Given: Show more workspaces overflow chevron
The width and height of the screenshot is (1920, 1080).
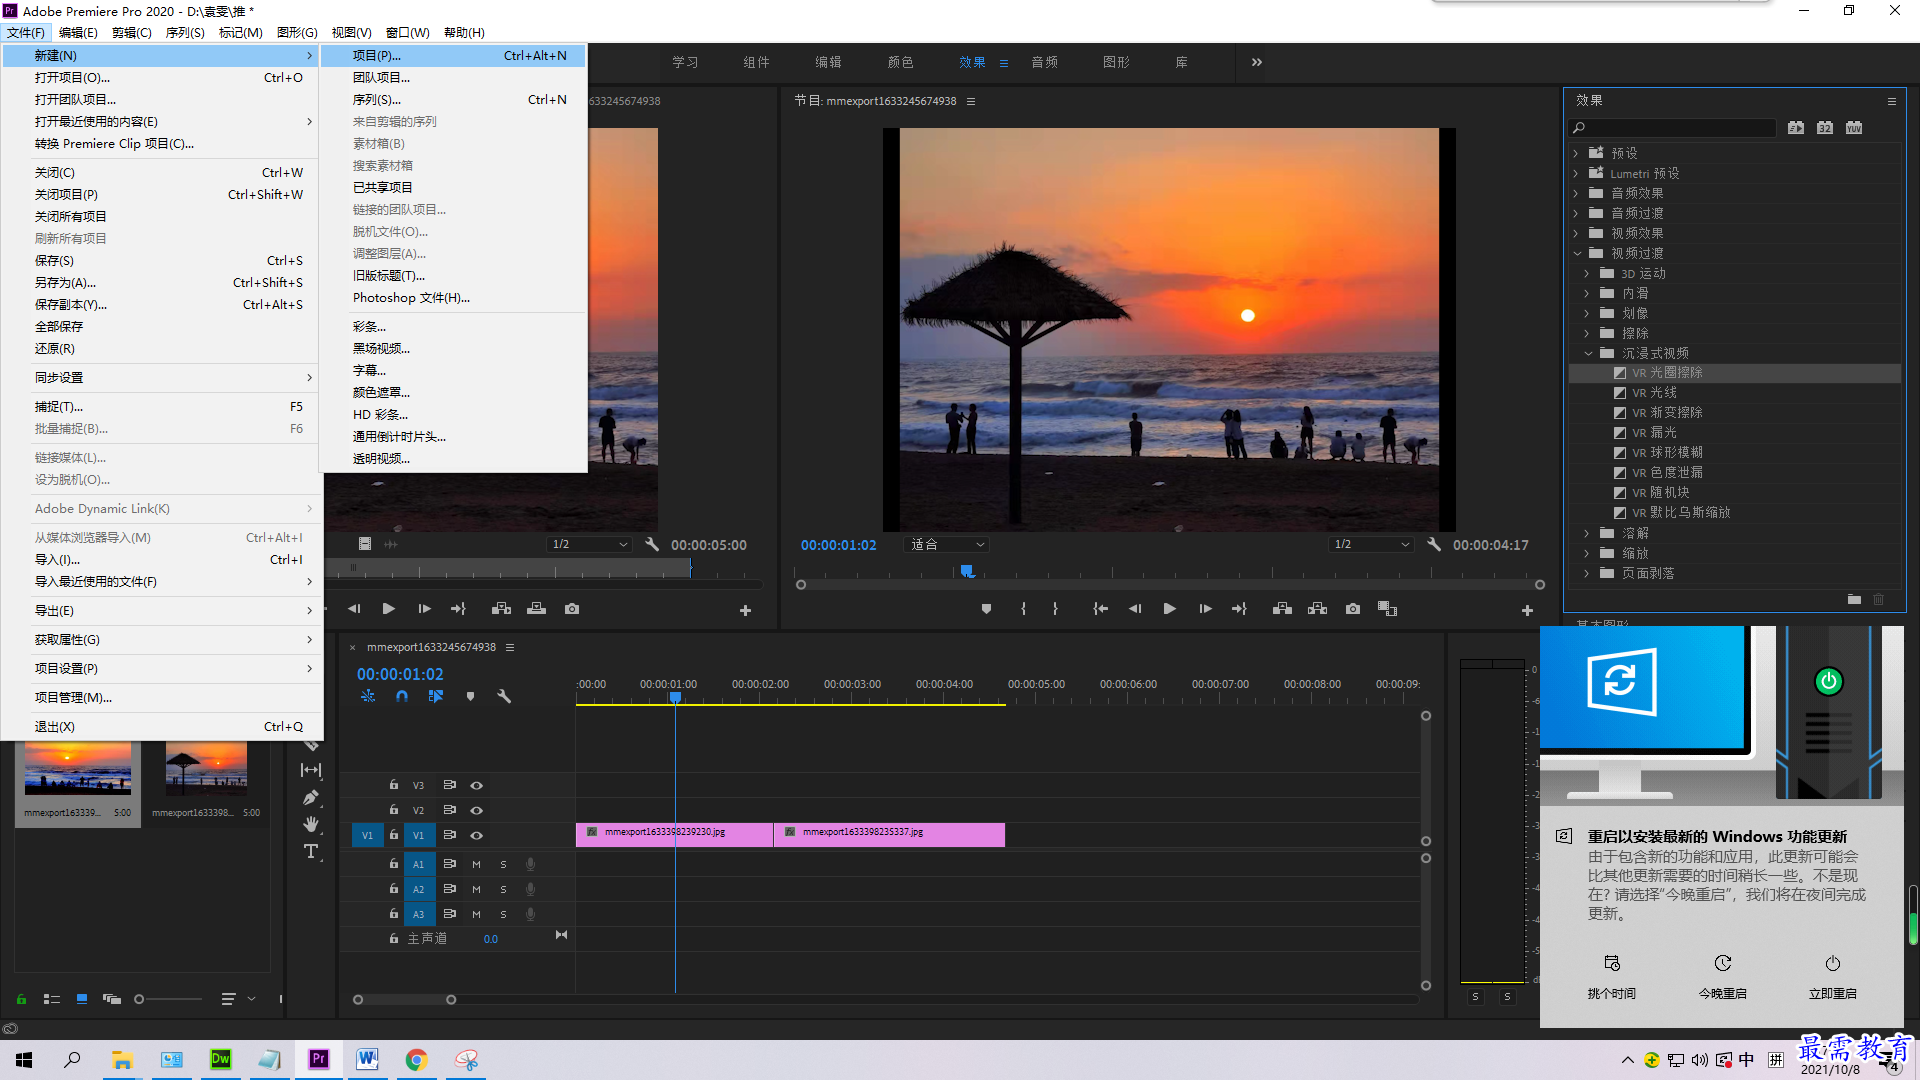Looking at the screenshot, I should [x=1257, y=62].
